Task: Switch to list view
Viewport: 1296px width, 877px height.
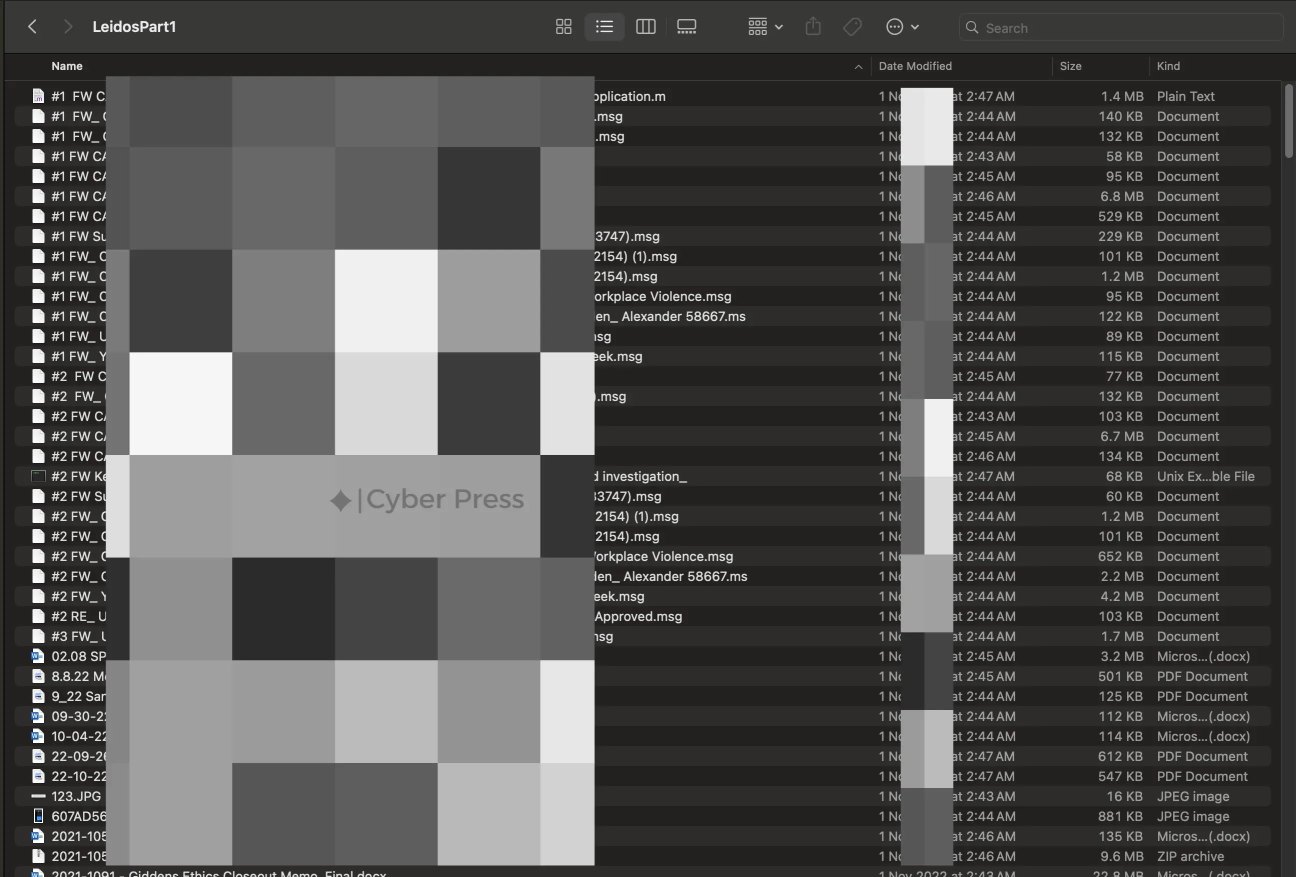Action: pyautogui.click(x=604, y=27)
